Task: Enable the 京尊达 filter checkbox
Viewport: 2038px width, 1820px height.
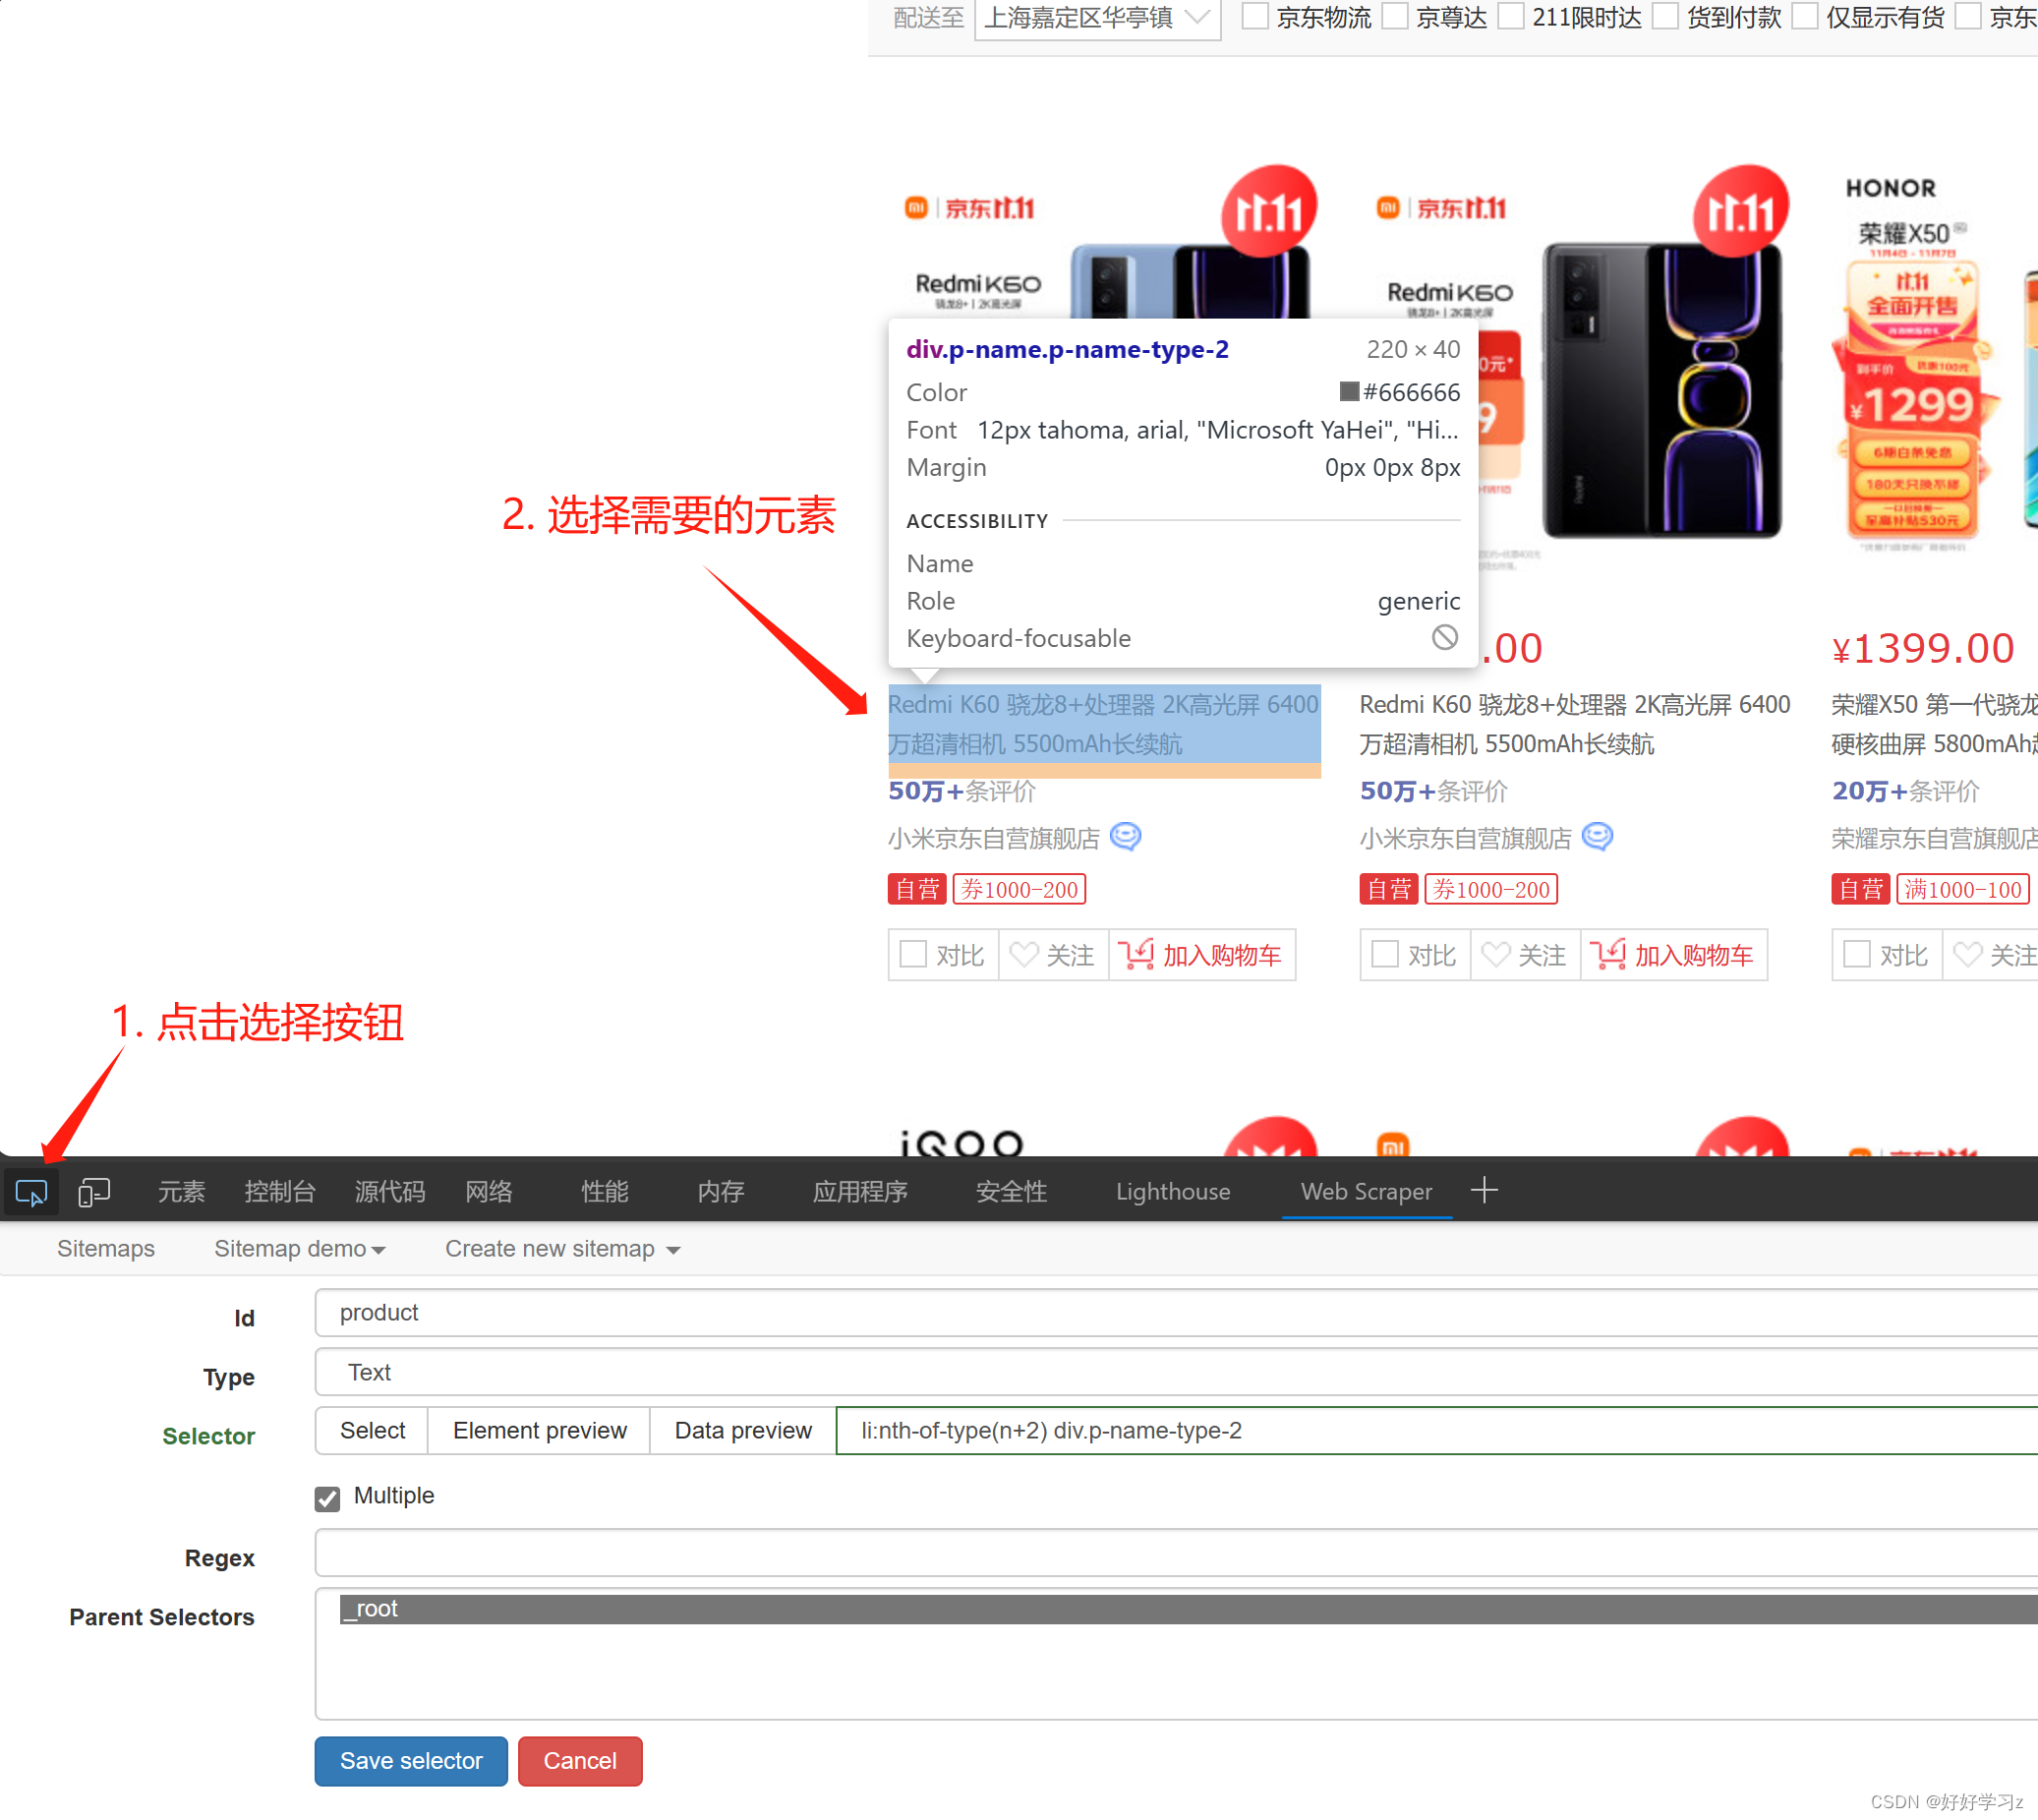Action: tap(1395, 16)
